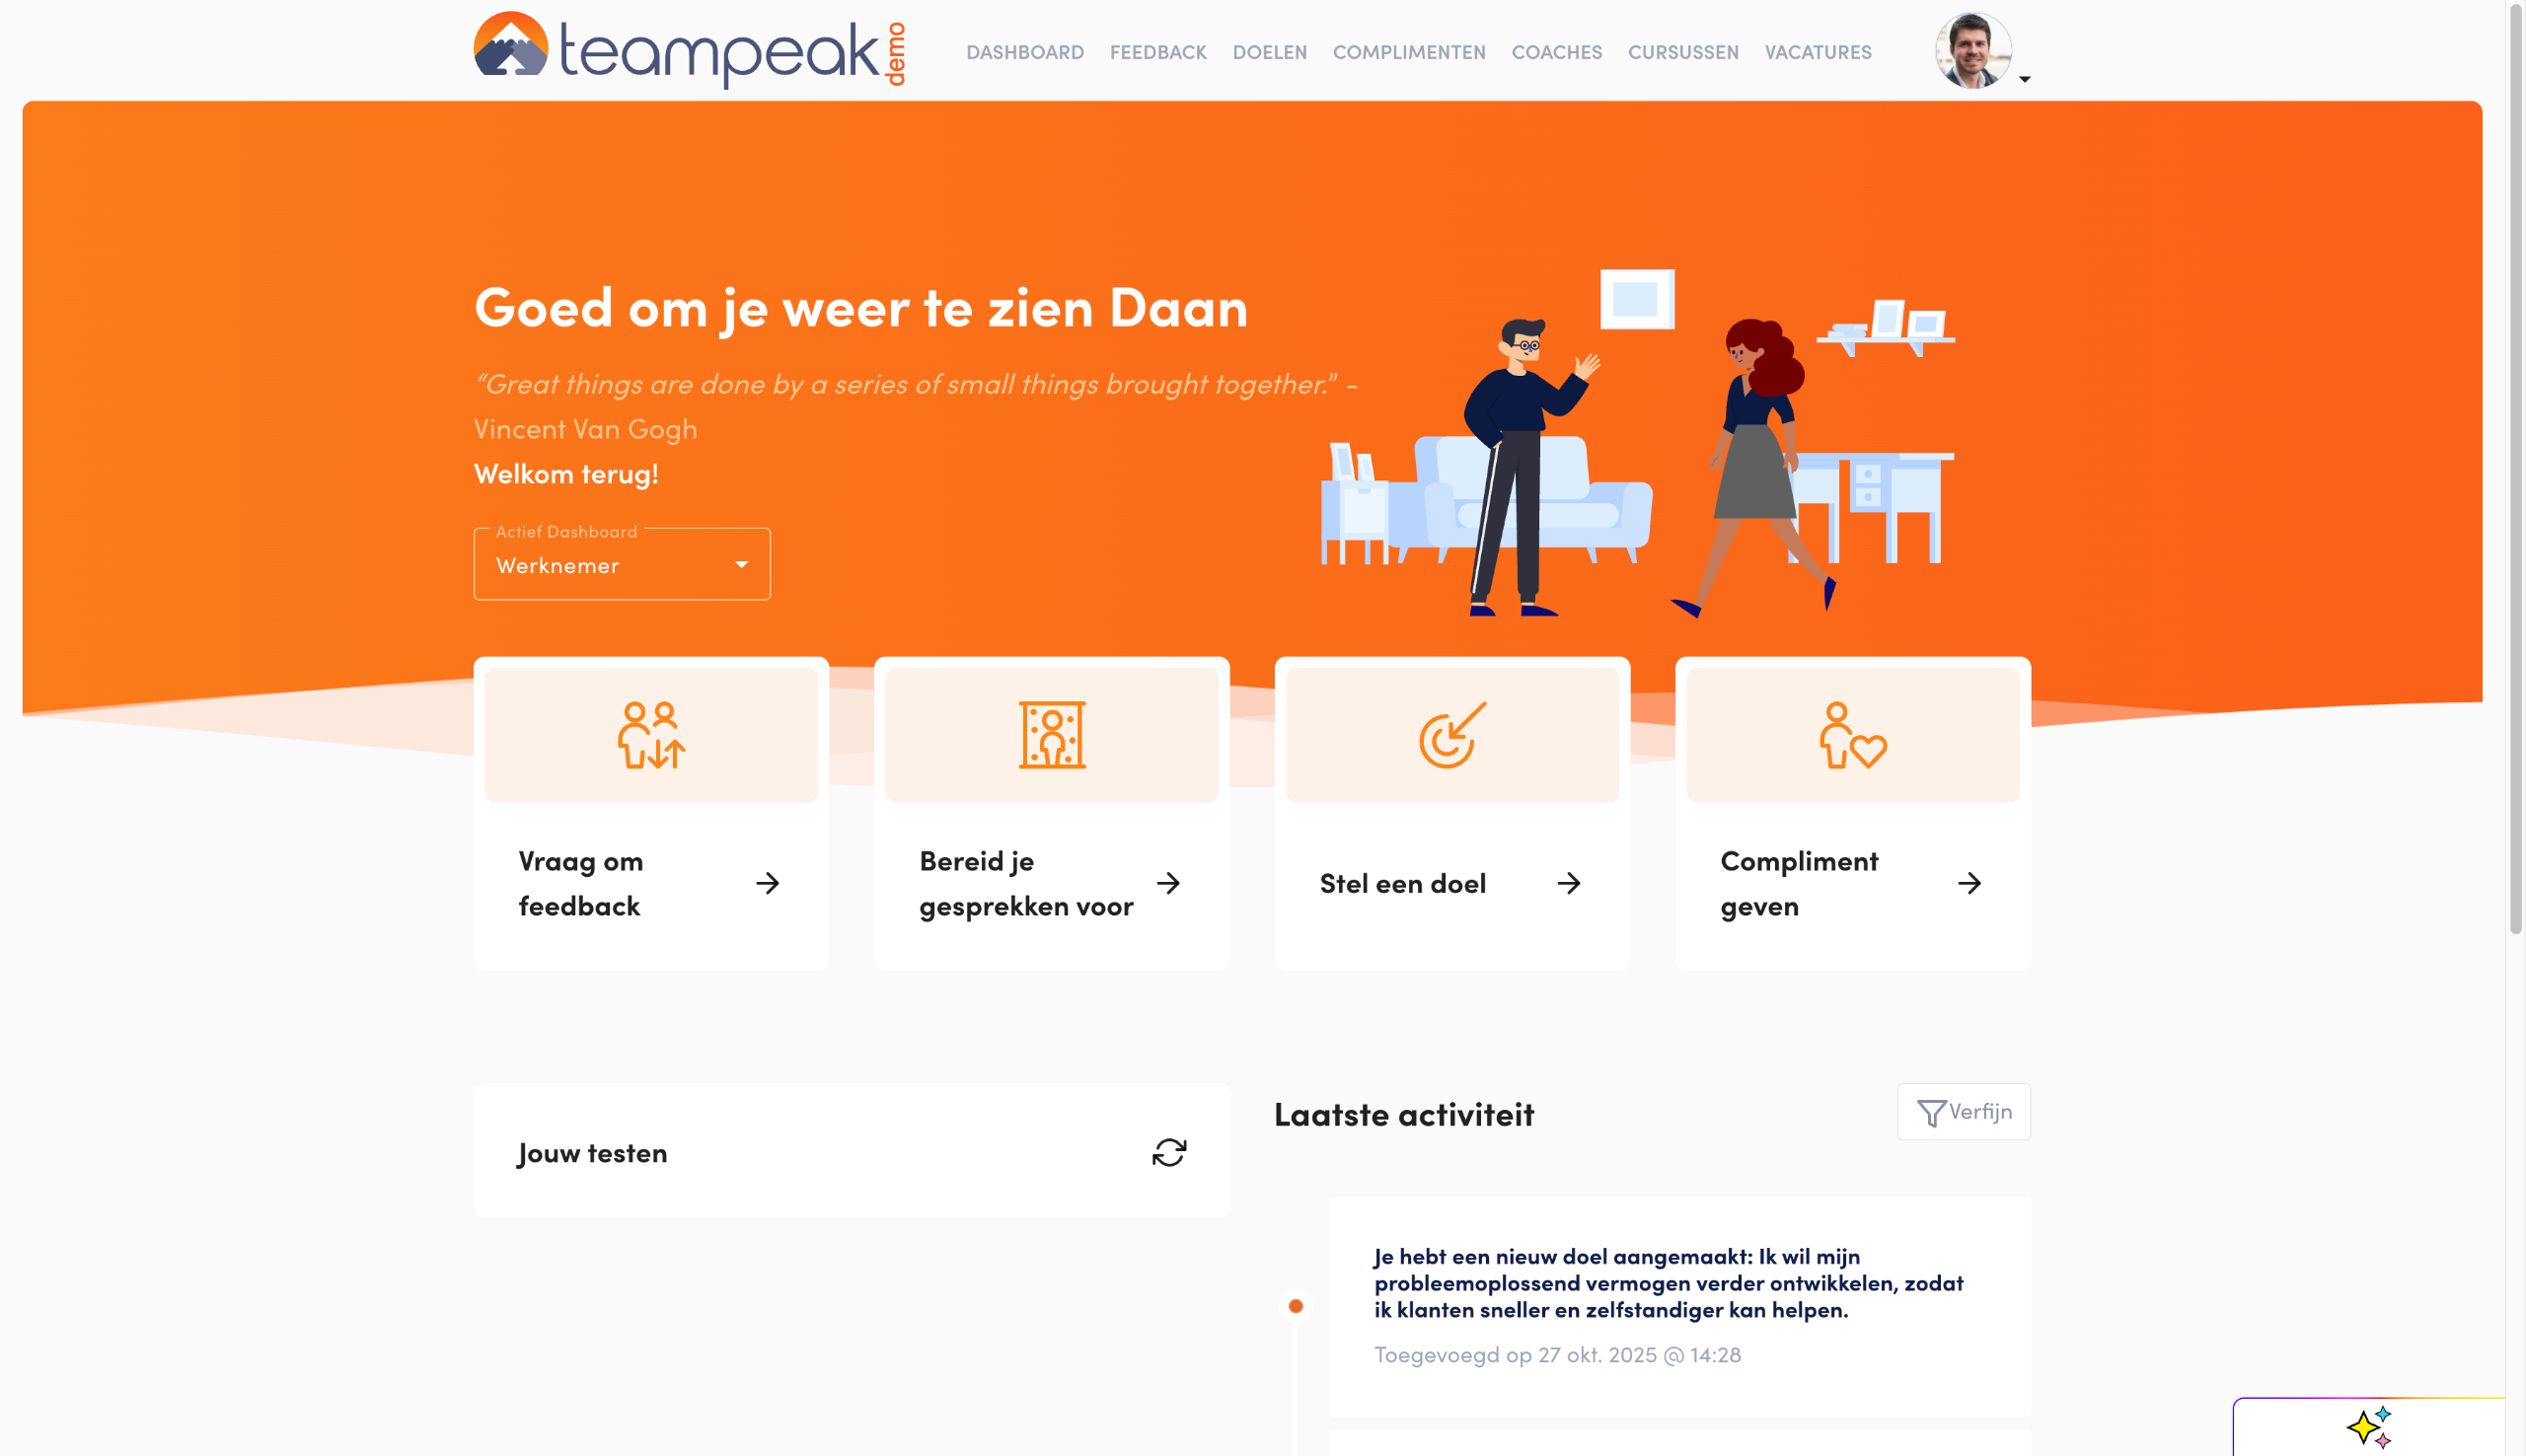Go to the Feedback menu item
2526x1456 pixels.
(x=1157, y=52)
